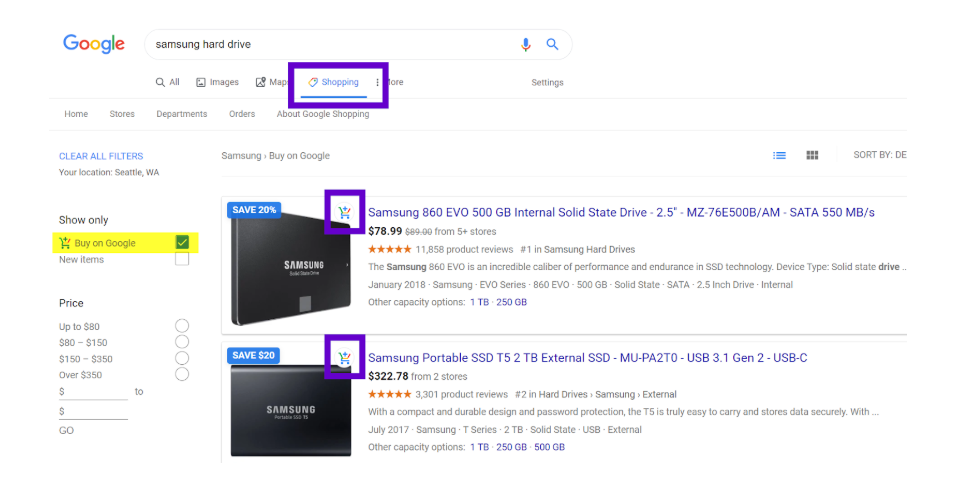Select the Up to $80 price option
This screenshot has height=489, width=962.
click(x=182, y=326)
